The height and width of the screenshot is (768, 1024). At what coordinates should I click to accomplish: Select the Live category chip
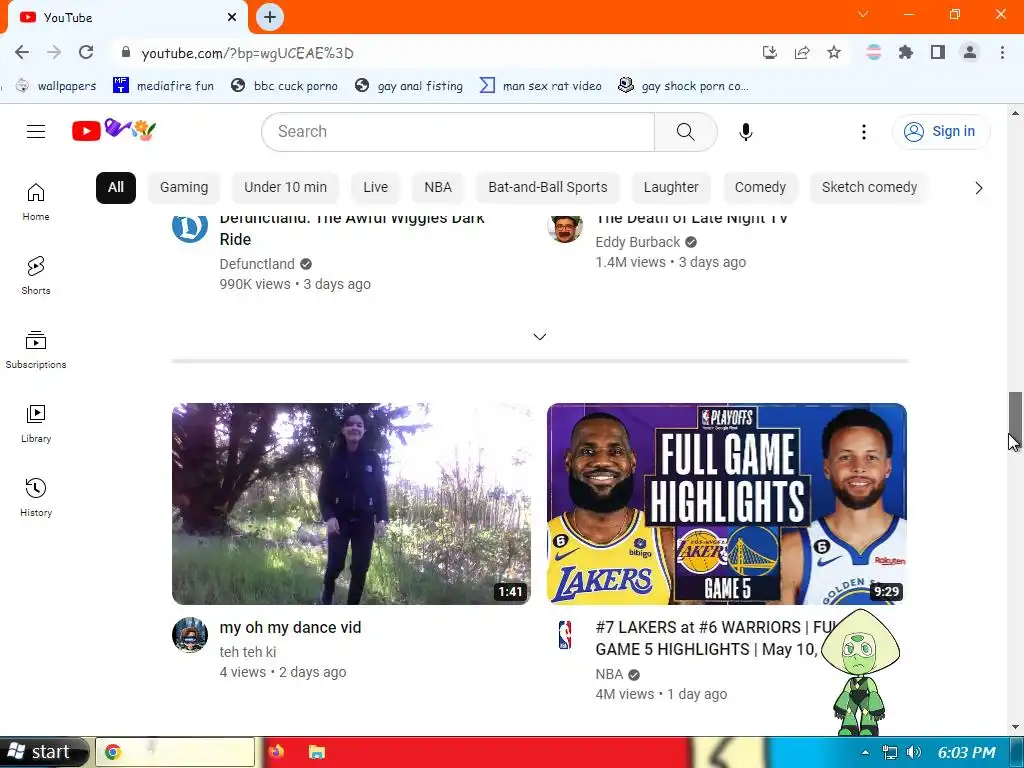[x=376, y=187]
